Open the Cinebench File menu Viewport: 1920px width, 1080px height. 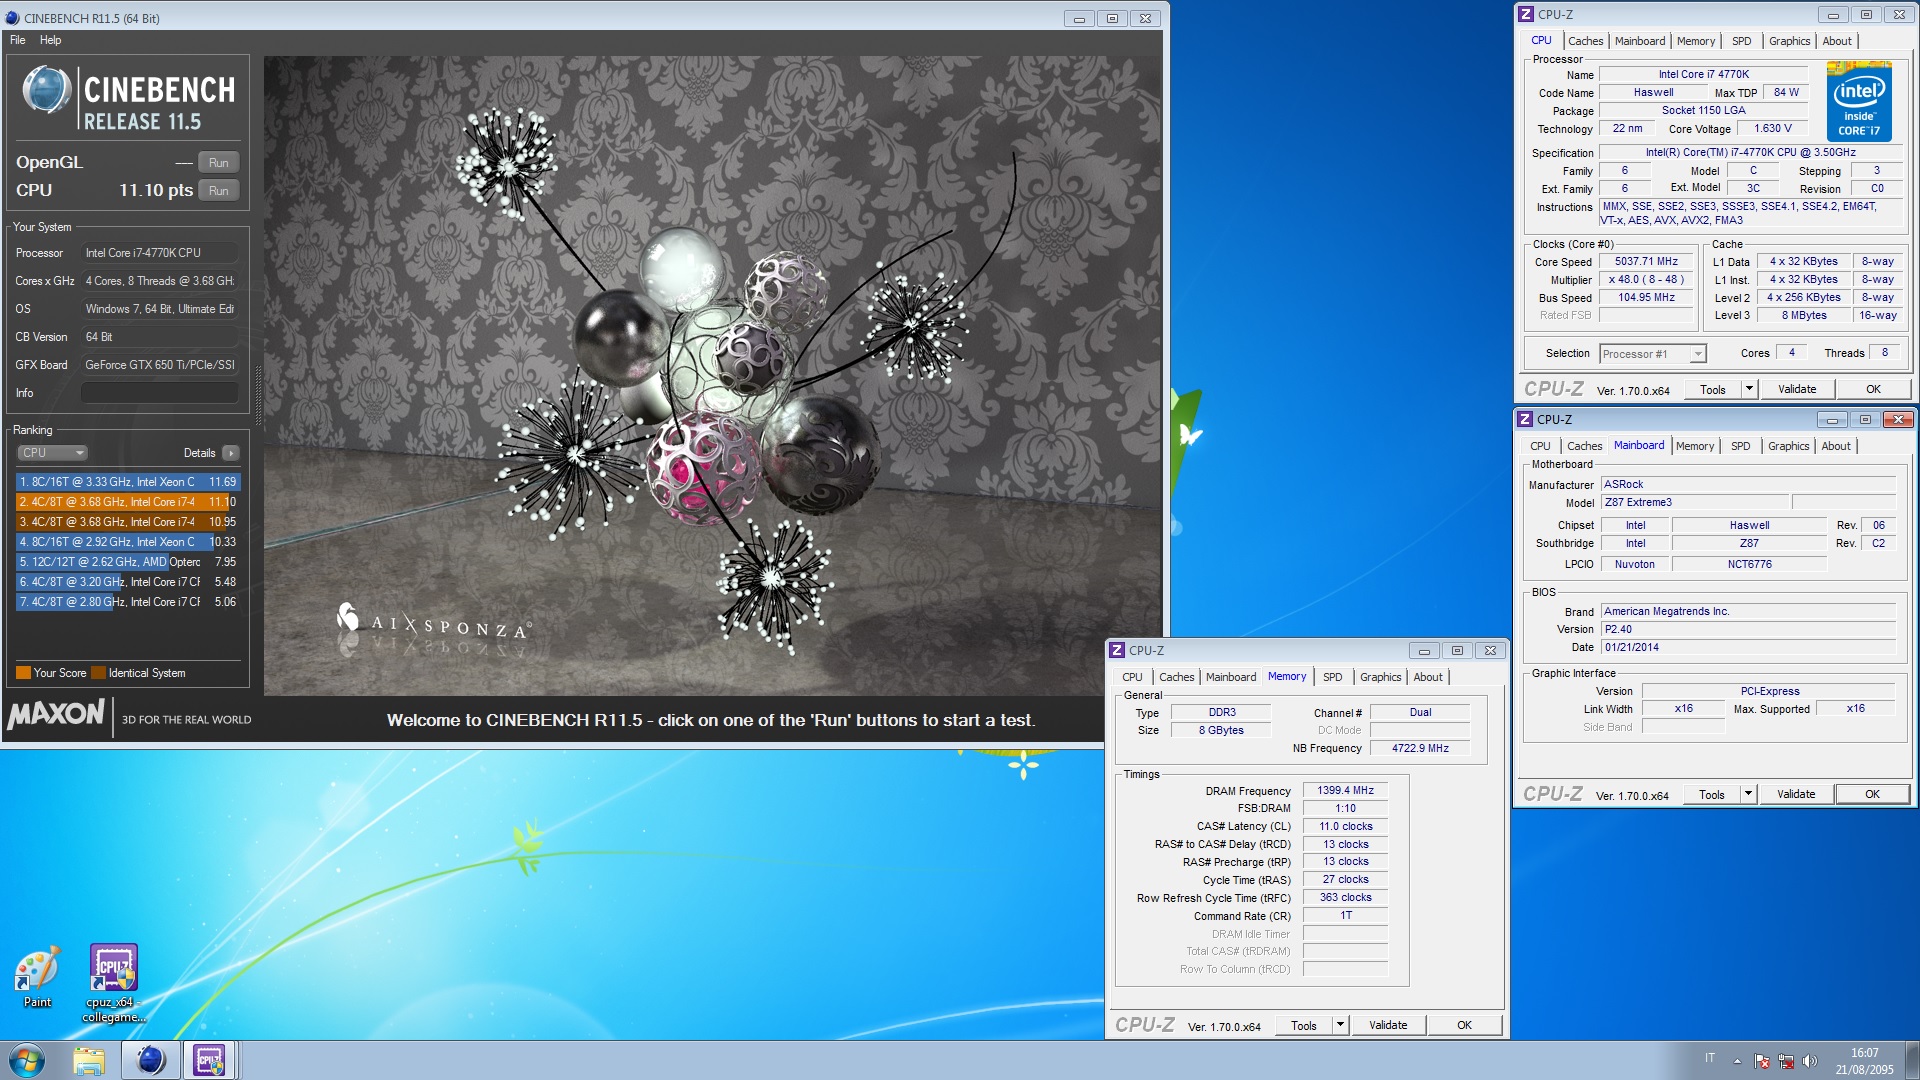pyautogui.click(x=18, y=40)
